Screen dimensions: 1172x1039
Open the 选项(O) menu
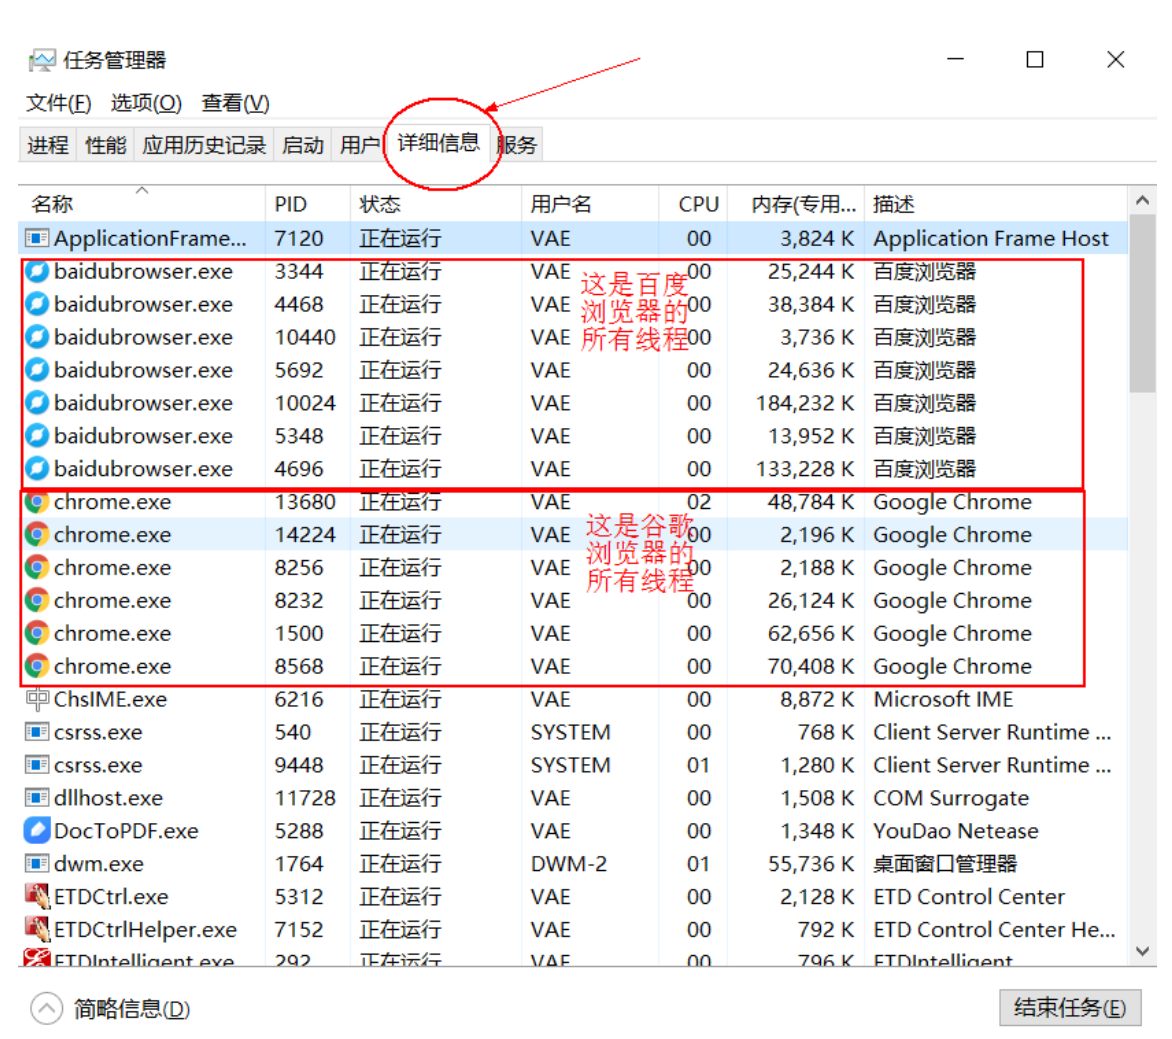pyautogui.click(x=146, y=103)
